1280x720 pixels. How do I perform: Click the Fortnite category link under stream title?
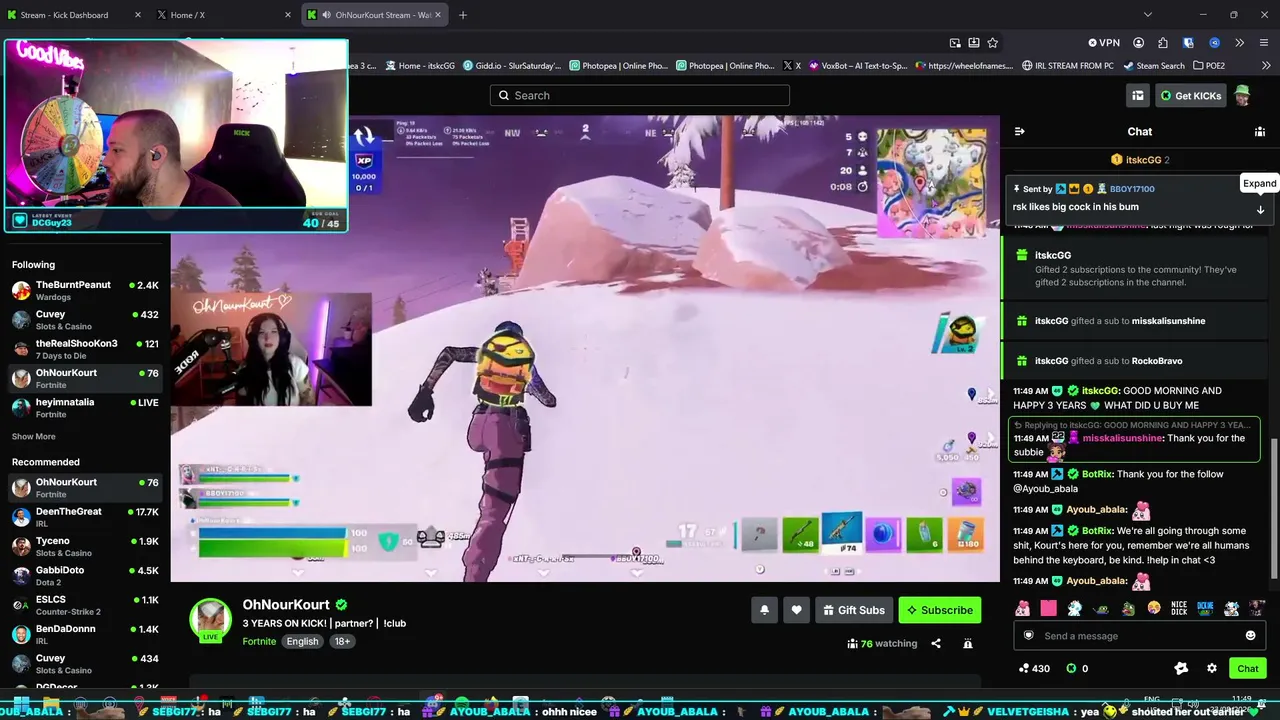click(x=259, y=641)
